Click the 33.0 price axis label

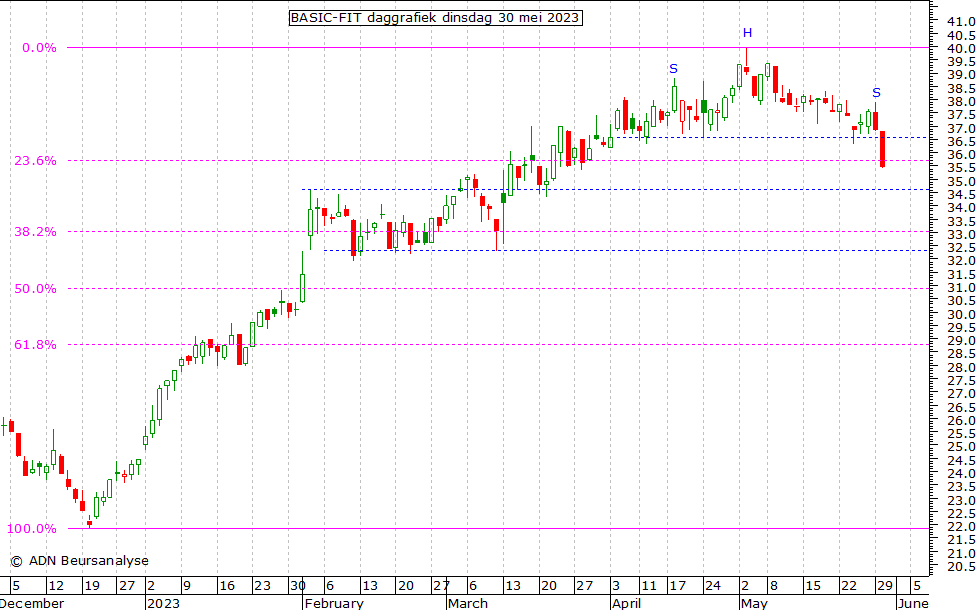point(961,234)
